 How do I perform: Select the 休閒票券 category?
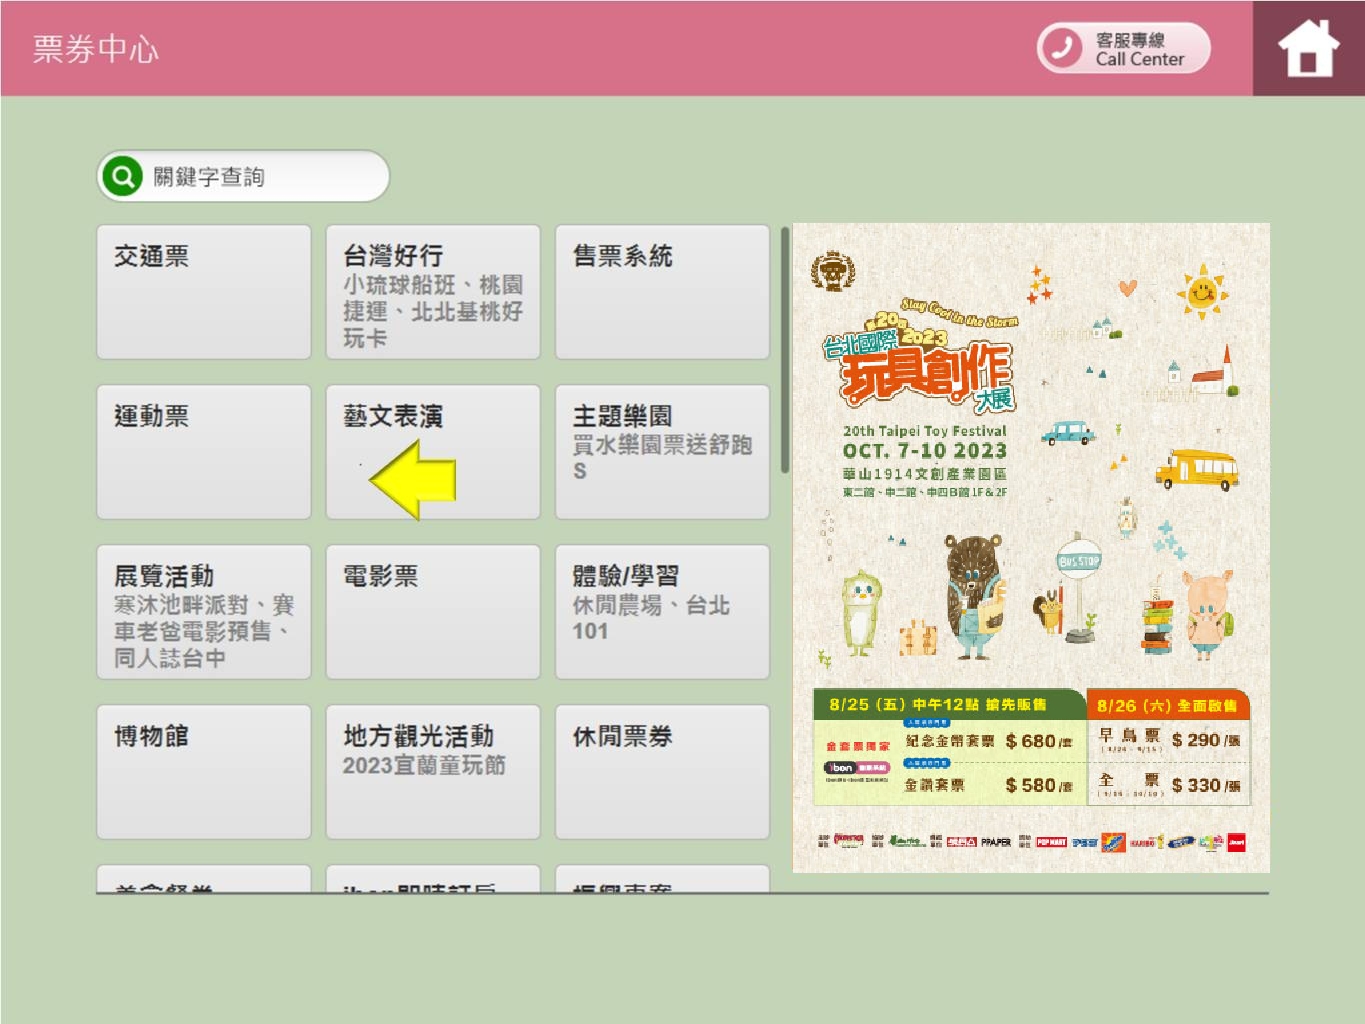(x=662, y=772)
